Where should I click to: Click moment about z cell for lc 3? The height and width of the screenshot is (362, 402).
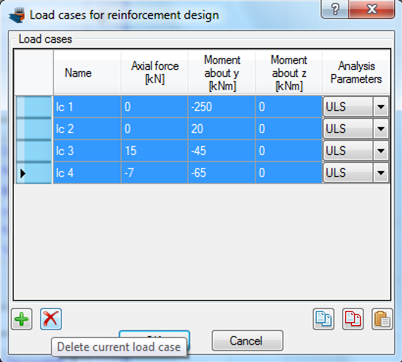pos(289,151)
